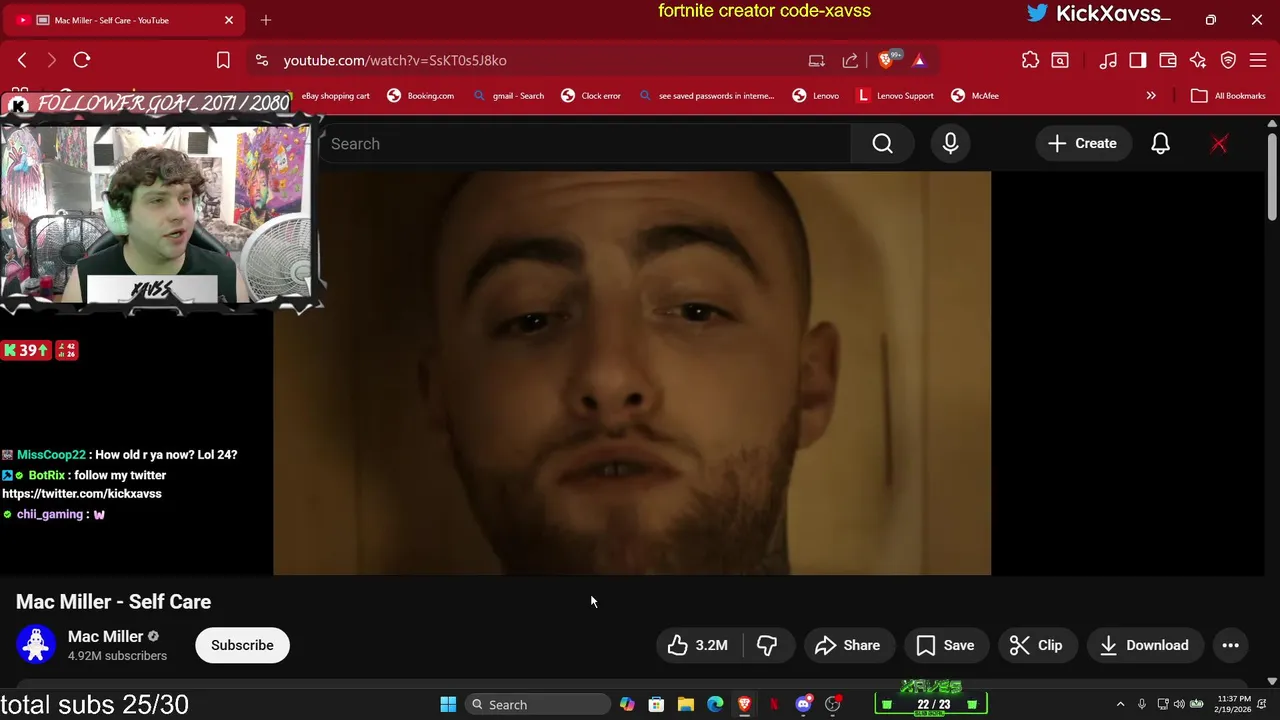Viewport: 1280px width, 720px height.
Task: Start voice search with the microphone icon
Action: [x=950, y=144]
